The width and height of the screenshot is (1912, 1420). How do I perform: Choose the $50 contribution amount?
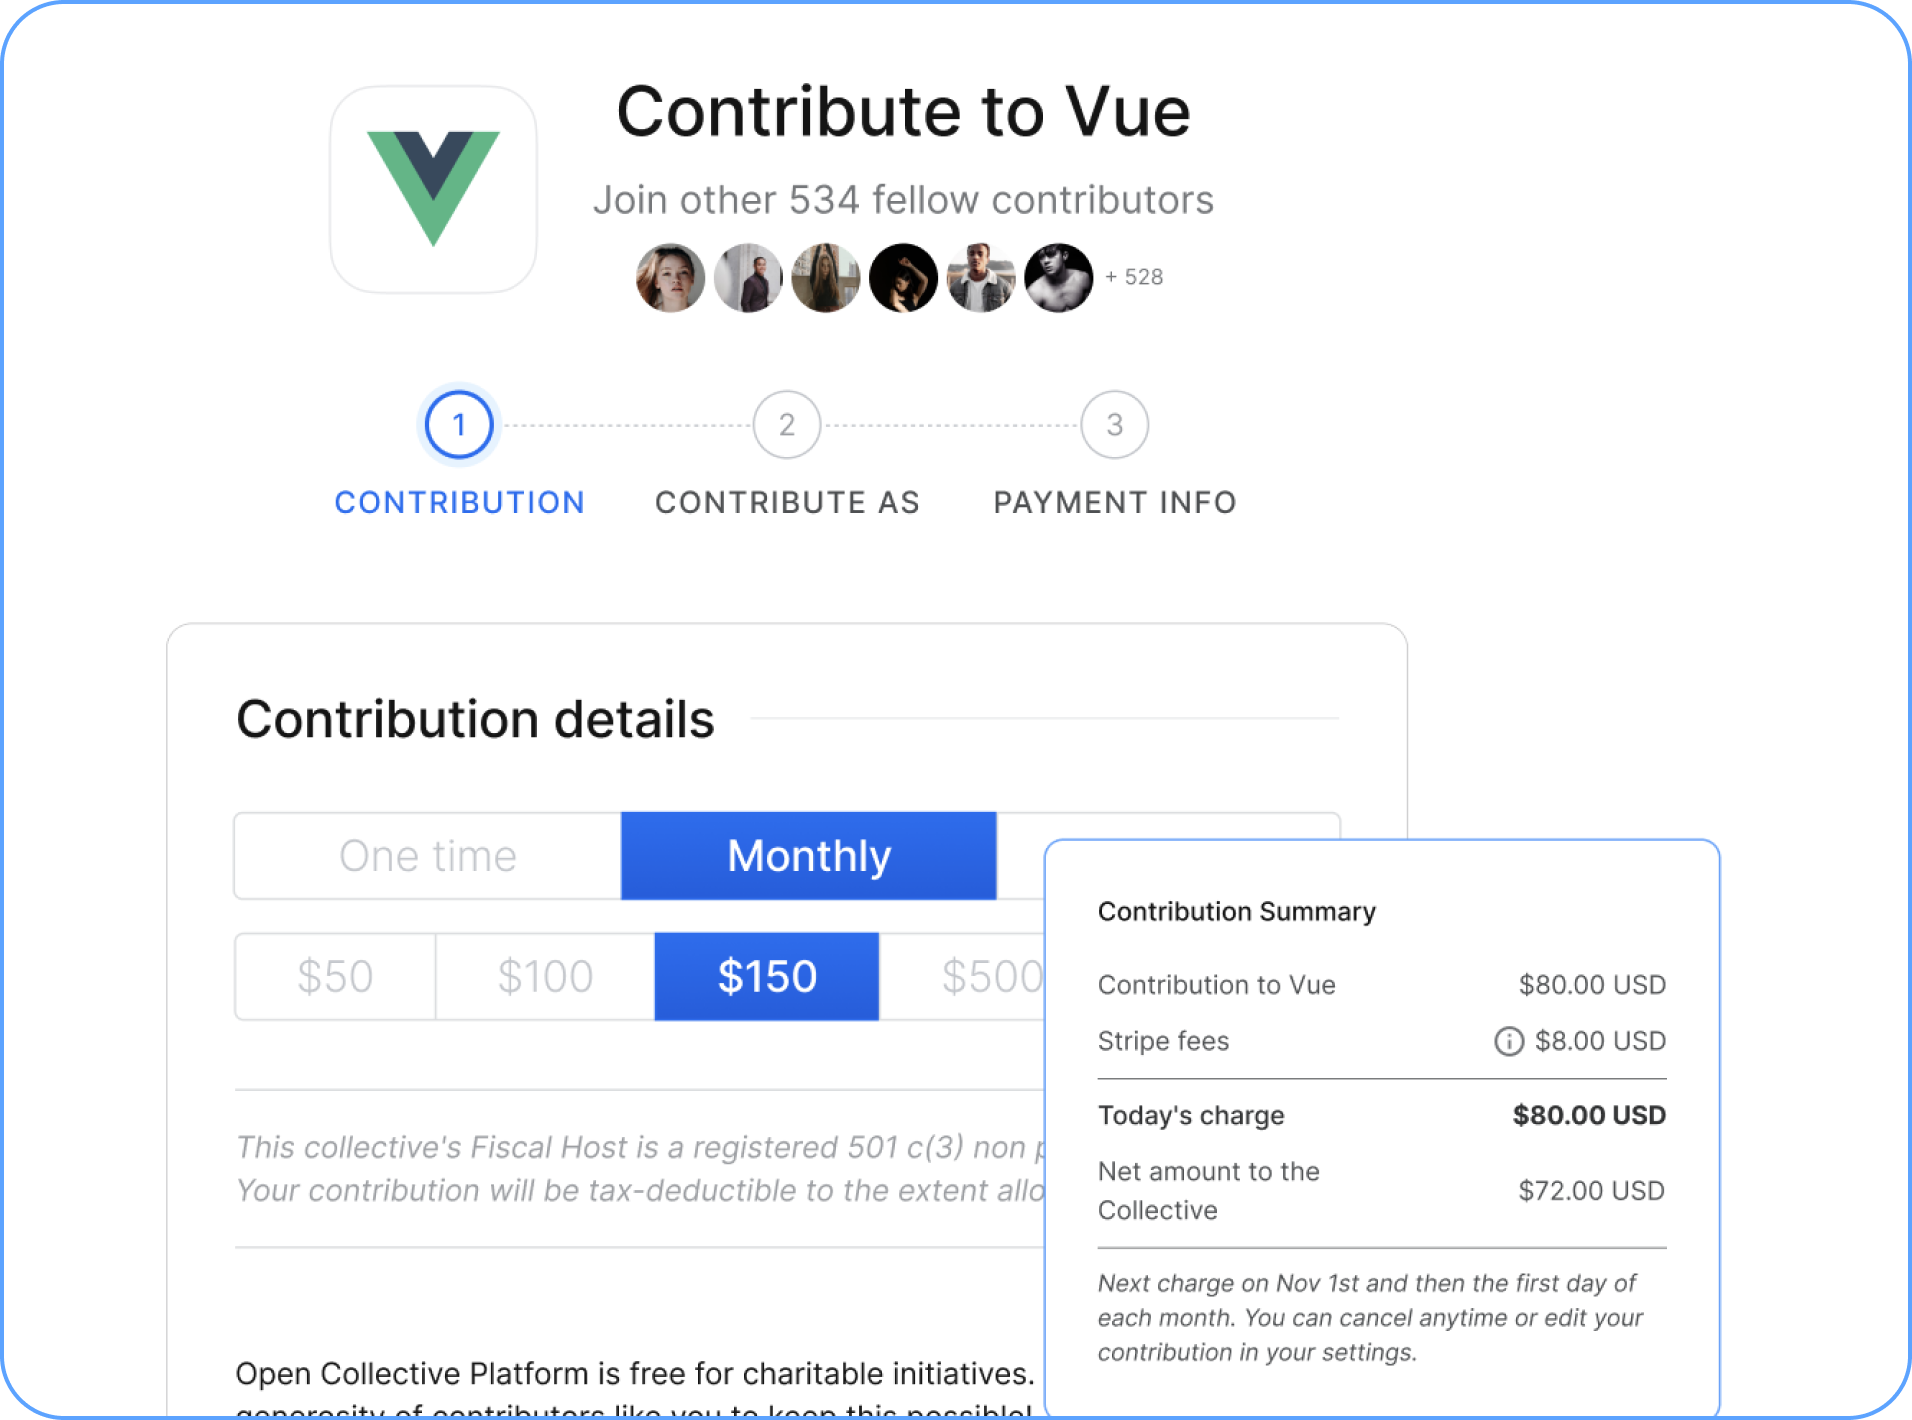(x=335, y=976)
